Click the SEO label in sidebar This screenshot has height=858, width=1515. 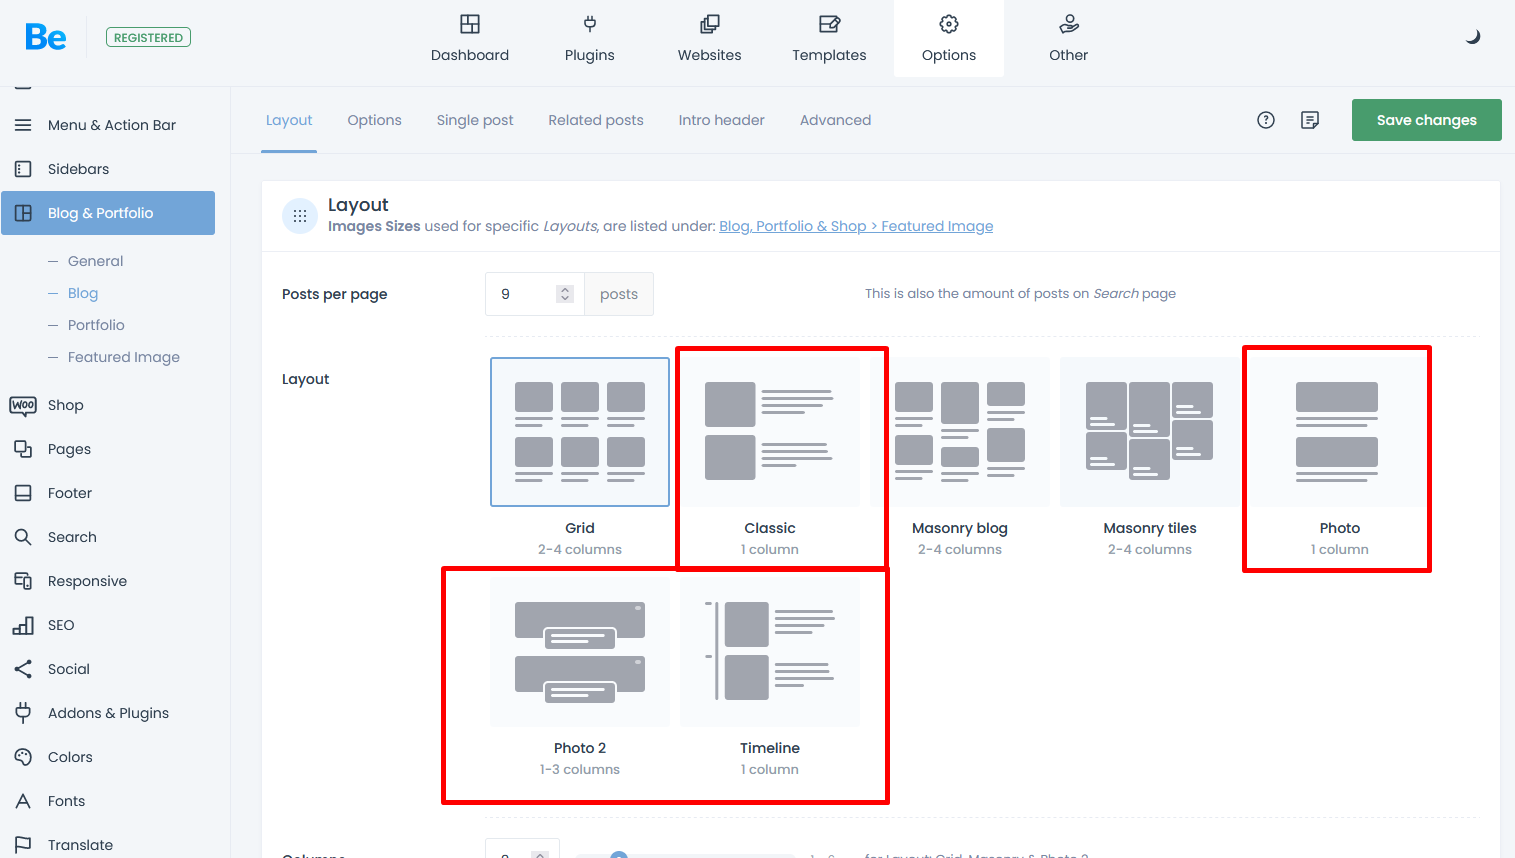click(x=61, y=625)
